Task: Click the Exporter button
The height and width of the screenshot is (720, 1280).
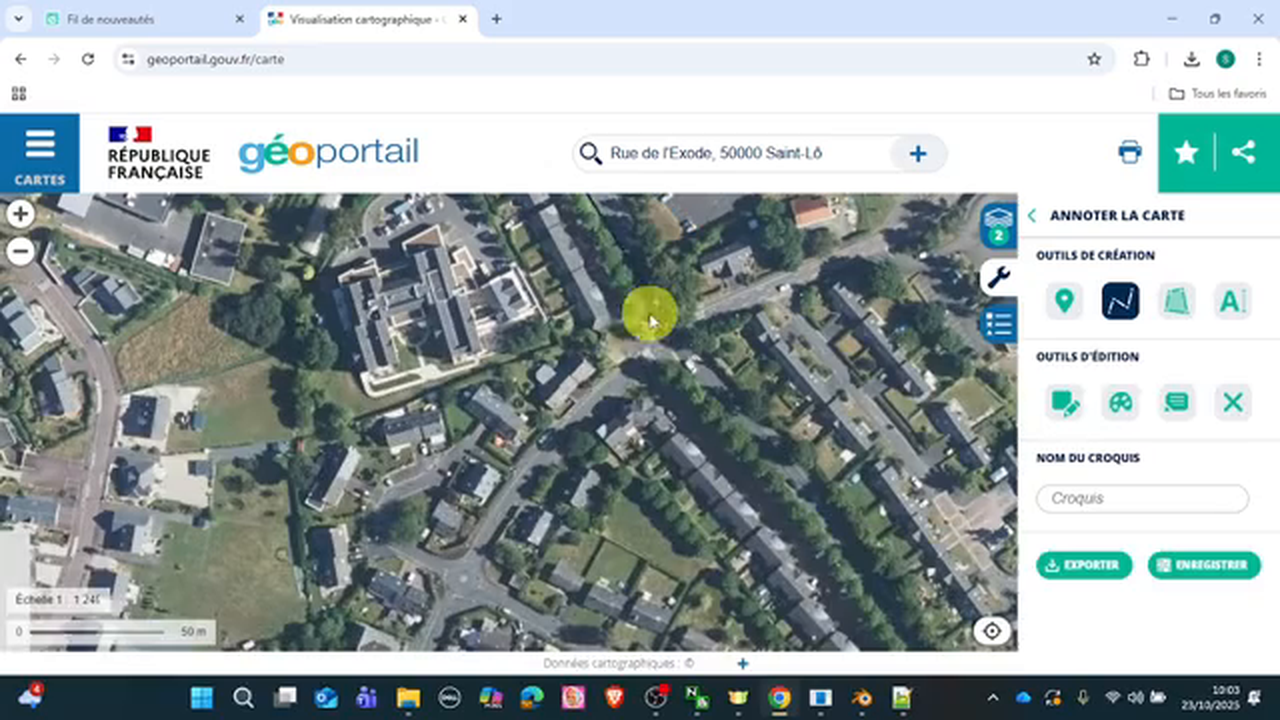Action: click(x=1083, y=565)
